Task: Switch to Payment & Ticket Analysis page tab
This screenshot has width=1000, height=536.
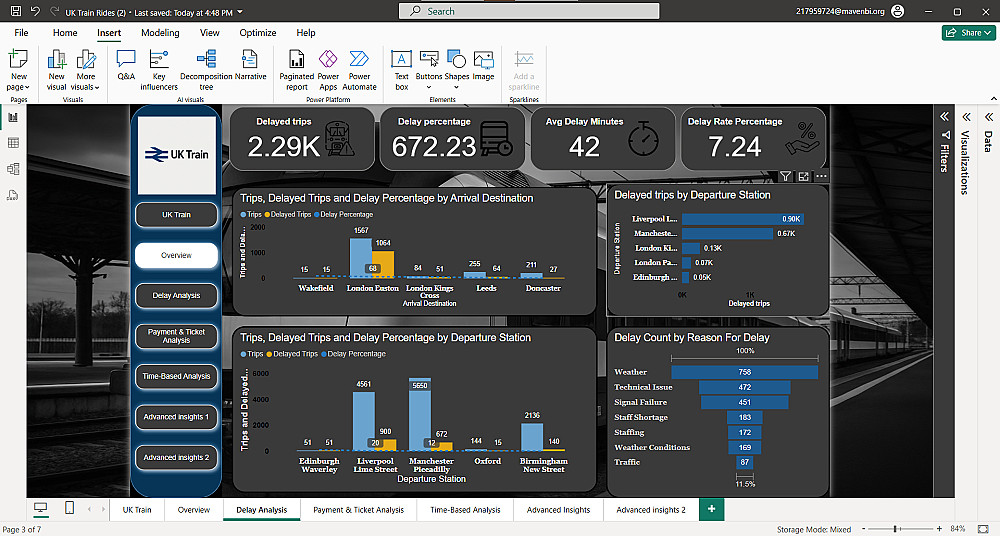Action: [358, 510]
